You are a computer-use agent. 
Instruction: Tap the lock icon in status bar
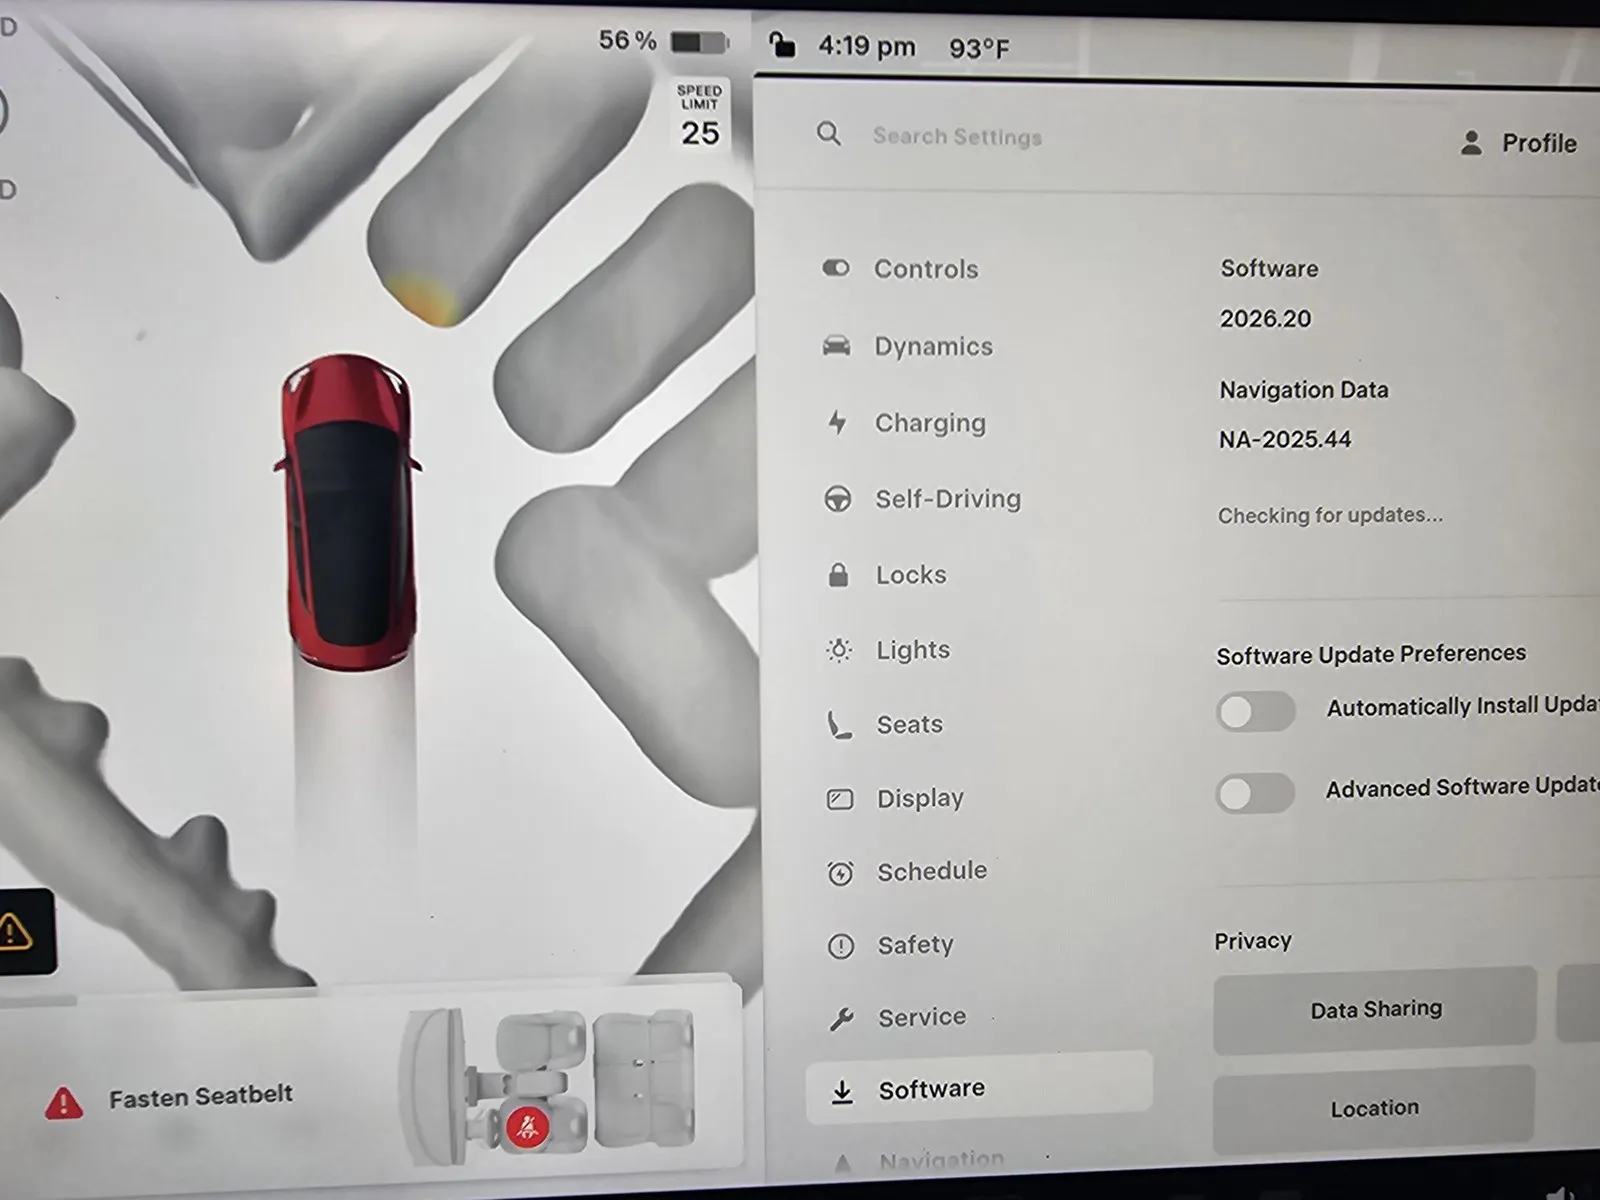(x=782, y=44)
